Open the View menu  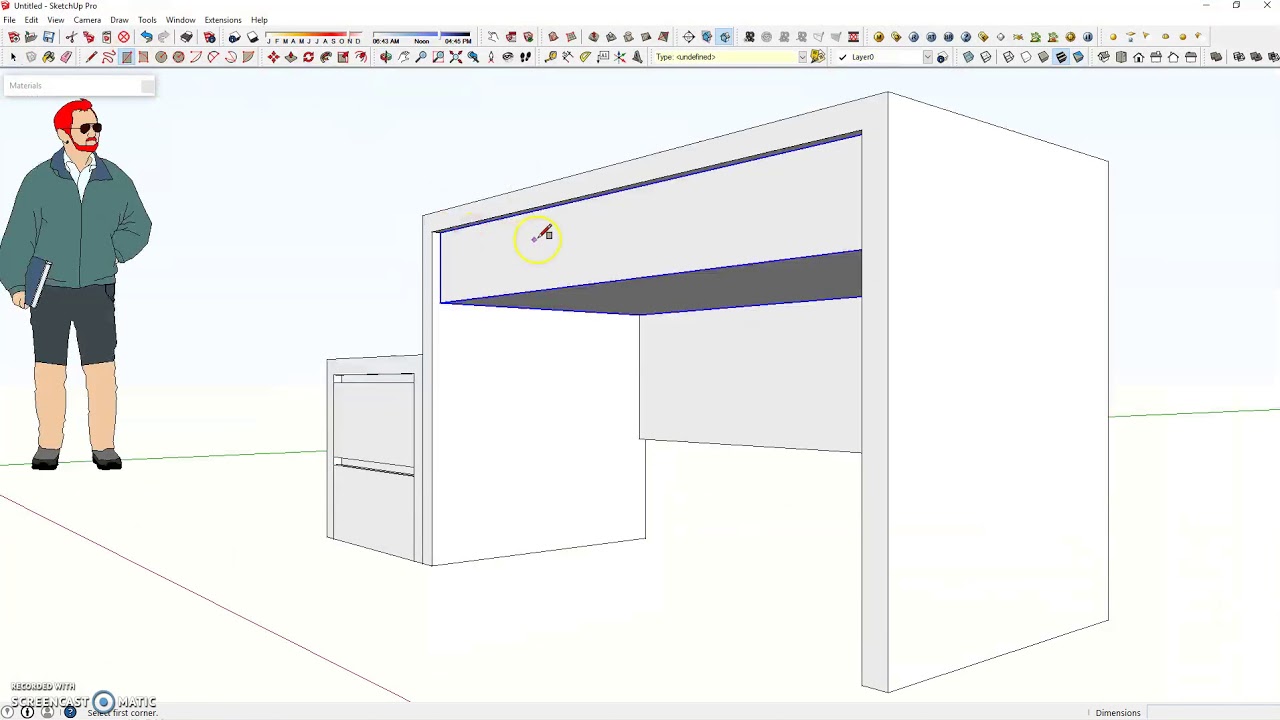point(56,20)
